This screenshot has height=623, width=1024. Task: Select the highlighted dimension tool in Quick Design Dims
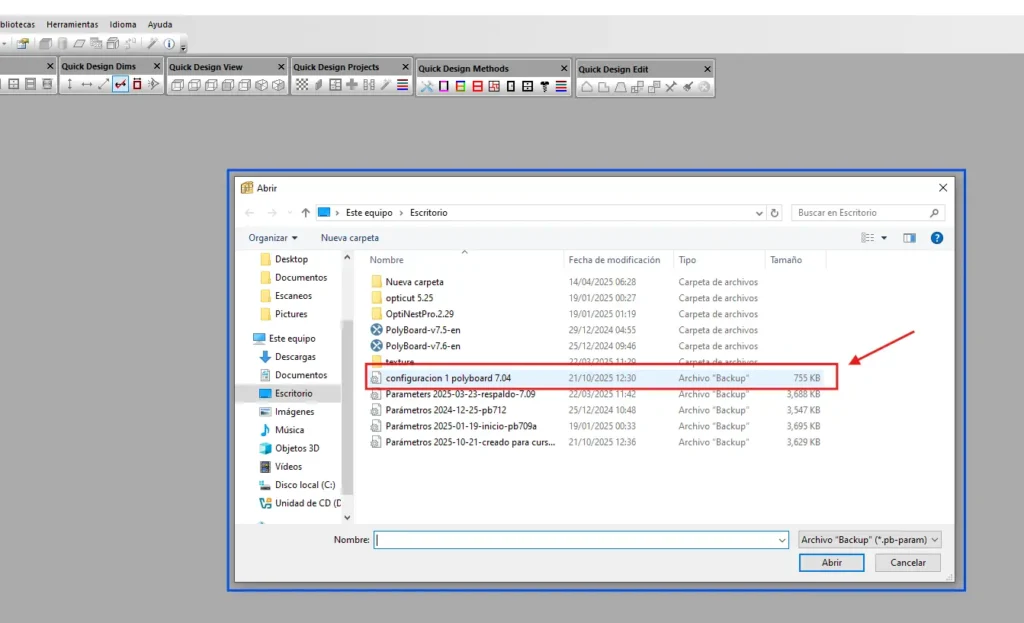(x=121, y=85)
